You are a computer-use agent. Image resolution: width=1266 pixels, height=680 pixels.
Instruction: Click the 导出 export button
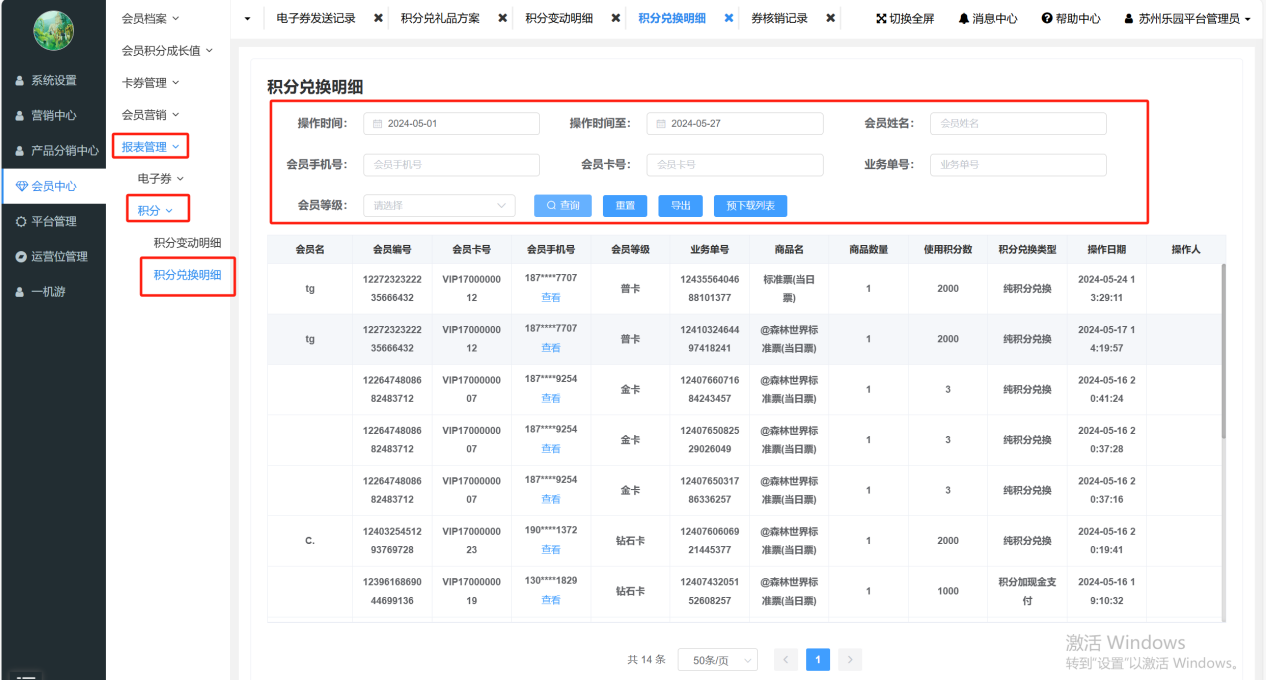[680, 206]
